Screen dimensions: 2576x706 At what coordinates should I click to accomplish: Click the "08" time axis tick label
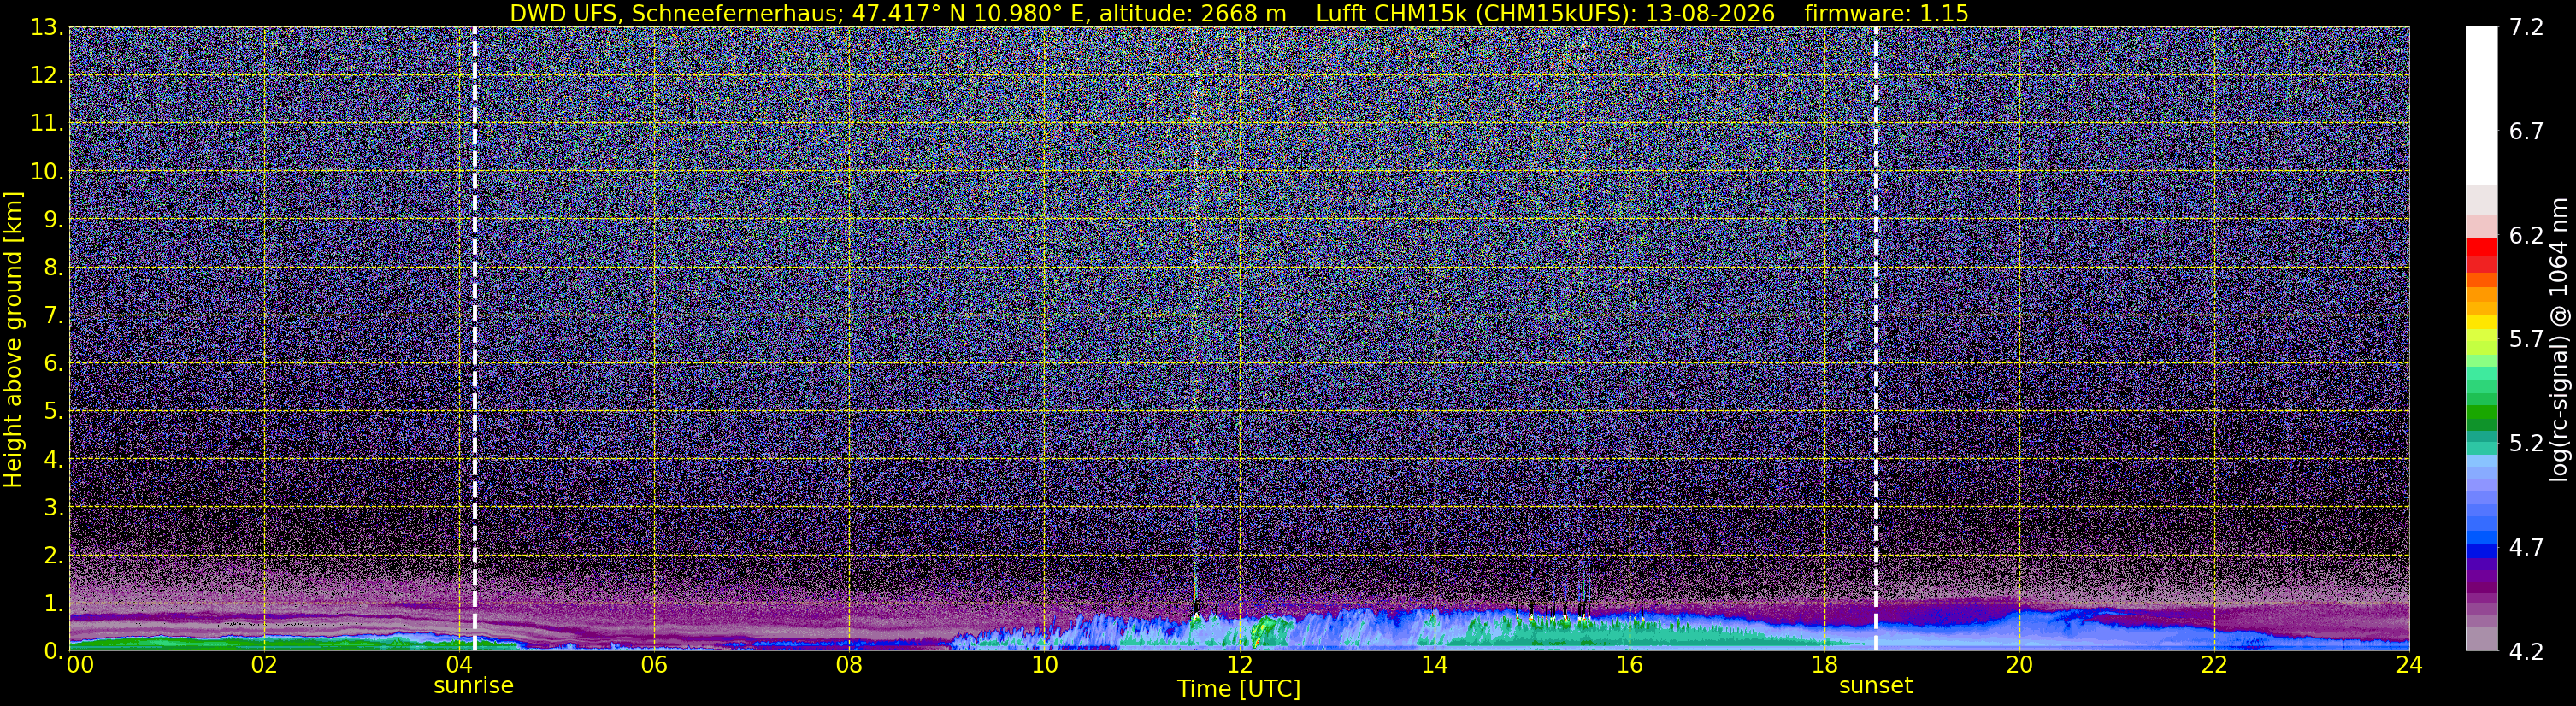pyautogui.click(x=849, y=665)
